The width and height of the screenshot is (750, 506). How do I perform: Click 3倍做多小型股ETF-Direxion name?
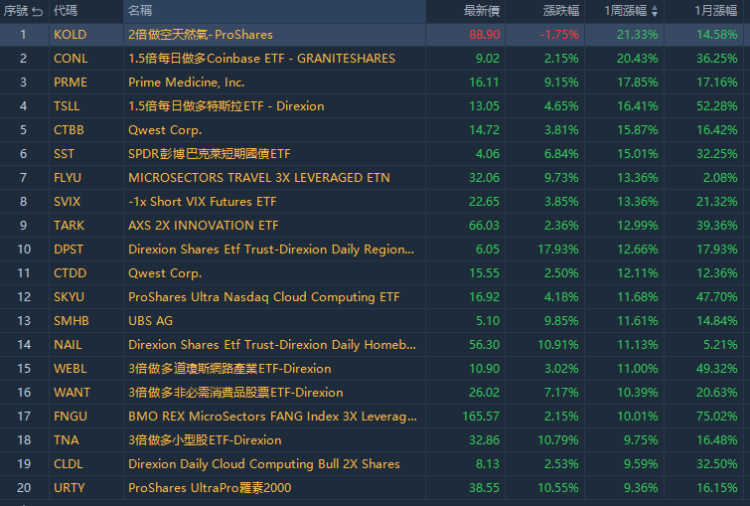(x=205, y=440)
